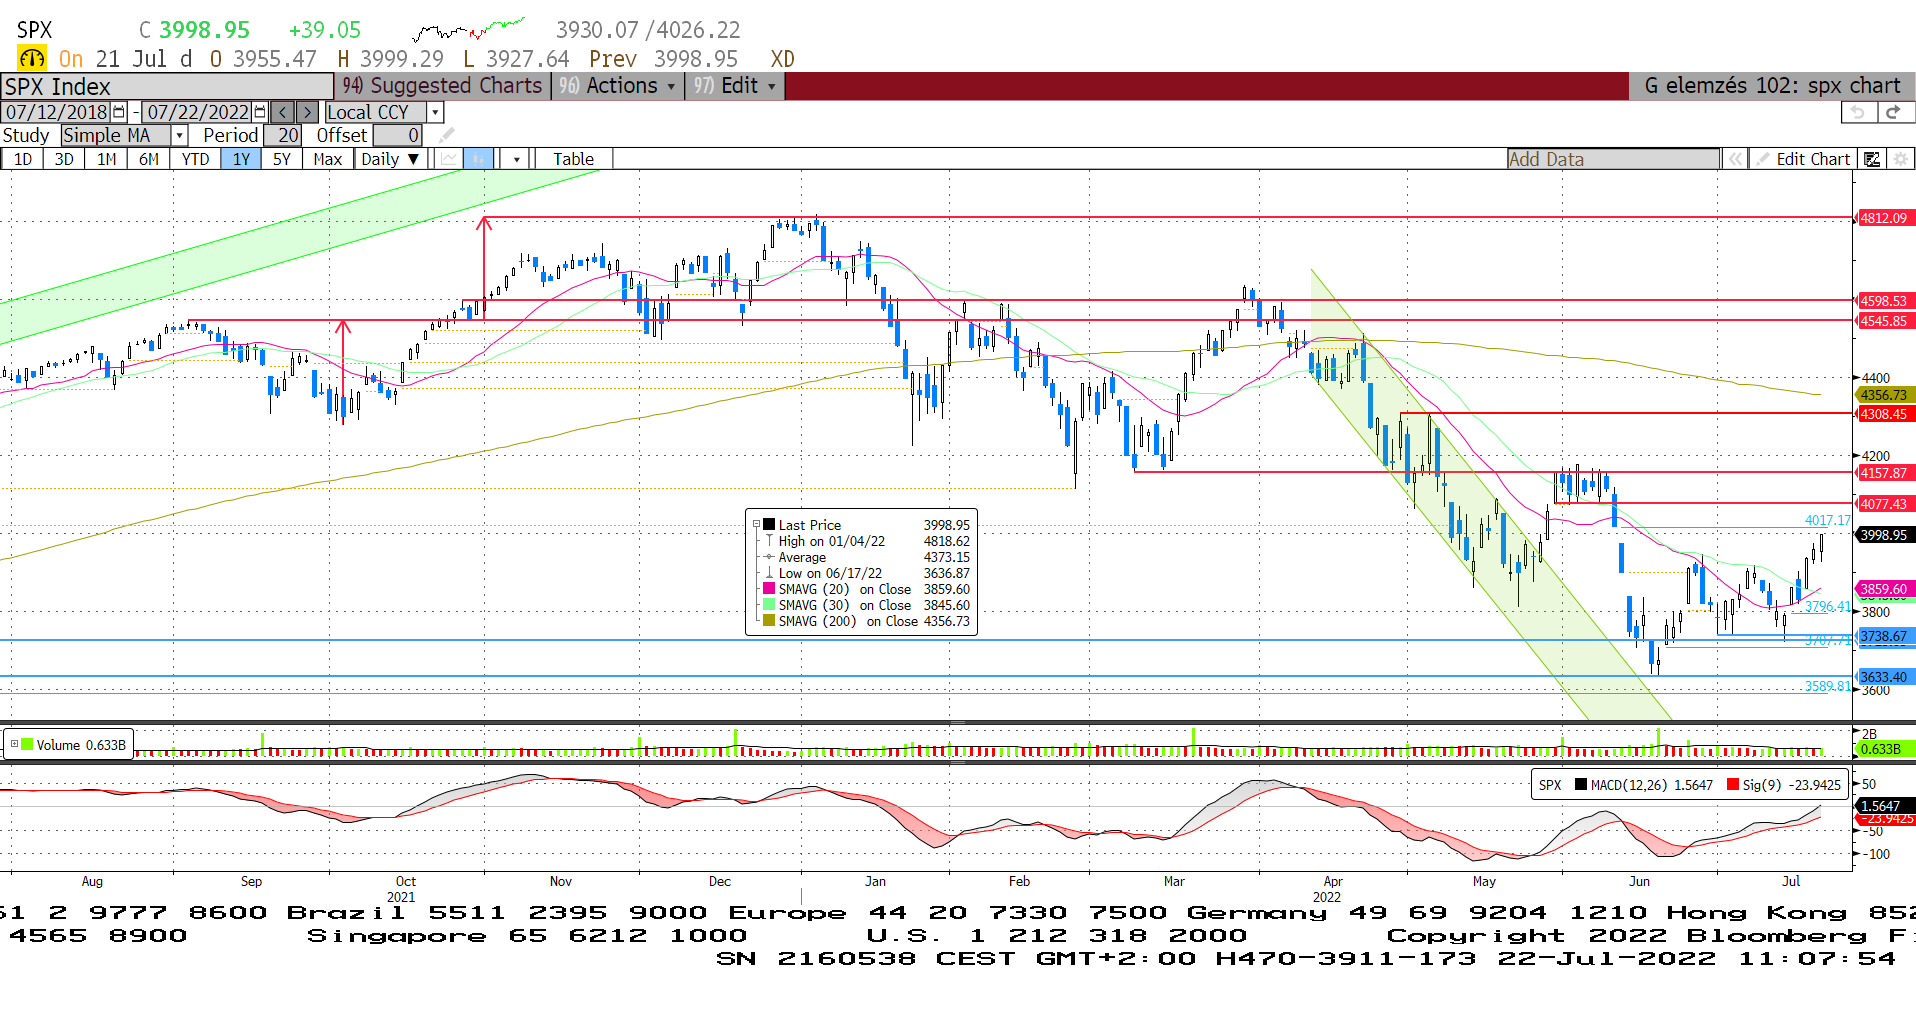
Task: Click the undo arrow icon
Action: coord(1857,112)
